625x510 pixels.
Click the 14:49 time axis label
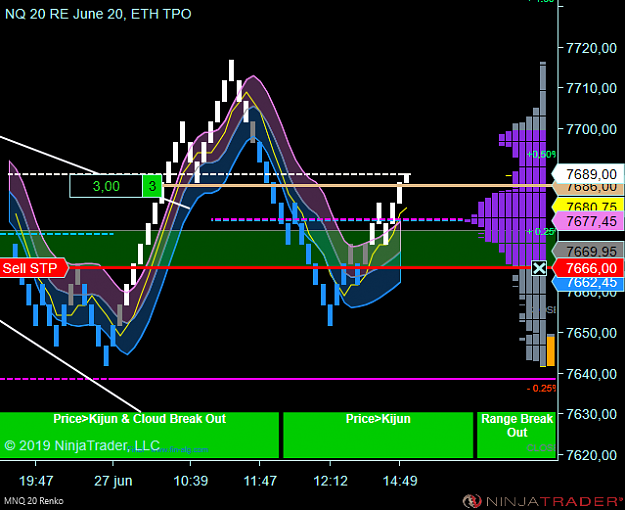pos(400,480)
